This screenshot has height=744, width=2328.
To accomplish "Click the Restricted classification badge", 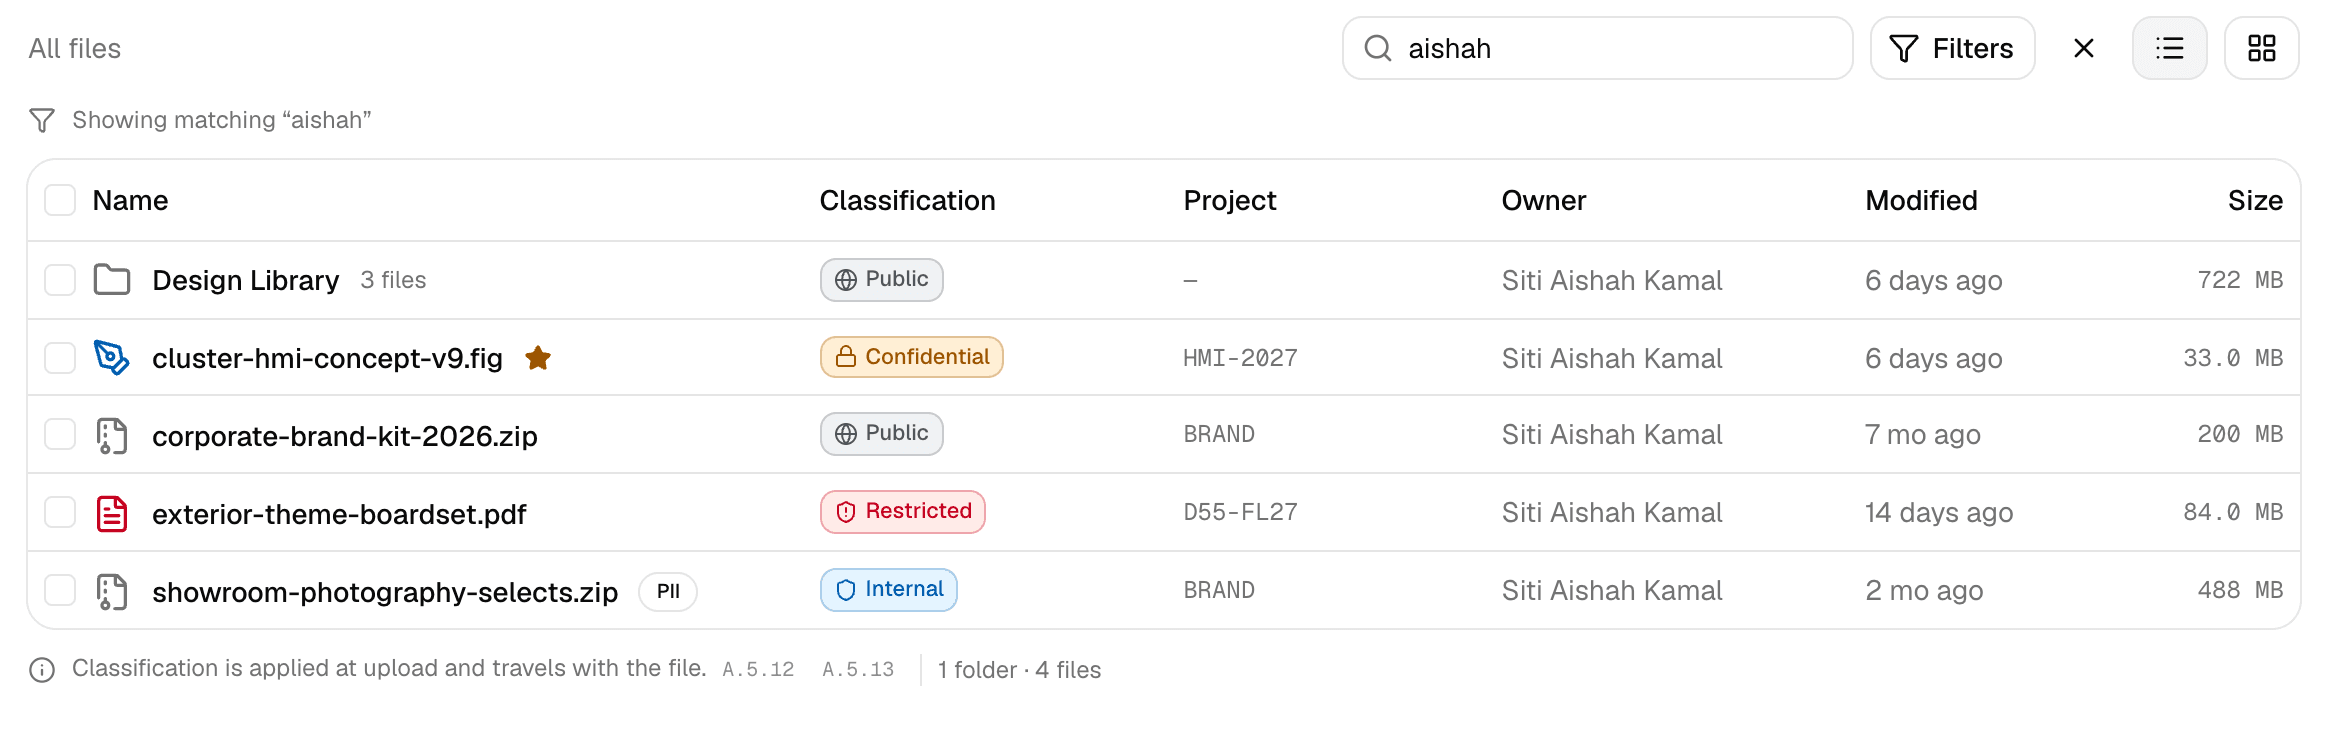I will tap(903, 512).
